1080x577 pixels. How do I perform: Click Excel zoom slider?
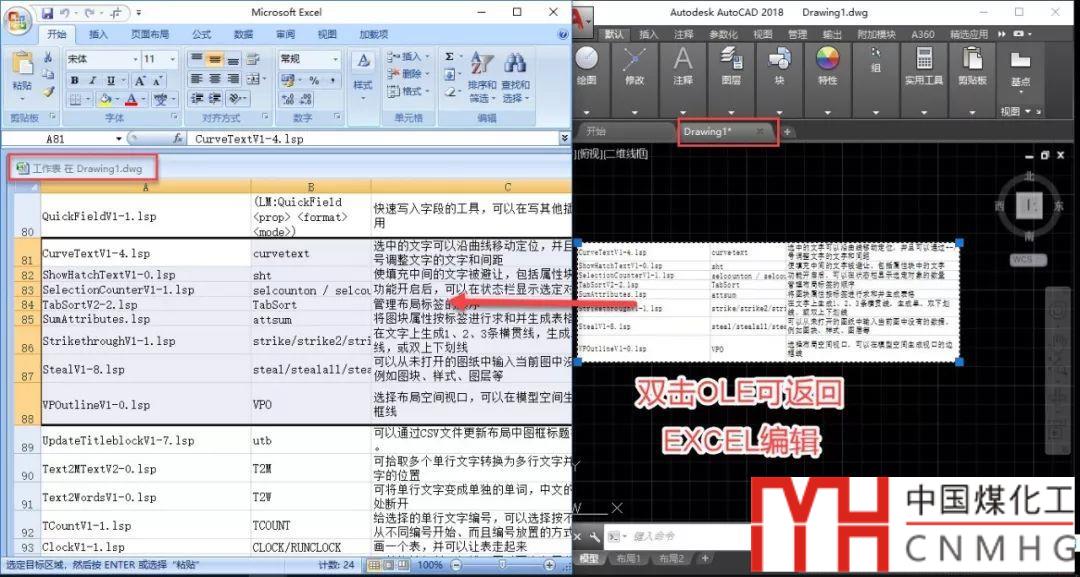pyautogui.click(x=503, y=565)
